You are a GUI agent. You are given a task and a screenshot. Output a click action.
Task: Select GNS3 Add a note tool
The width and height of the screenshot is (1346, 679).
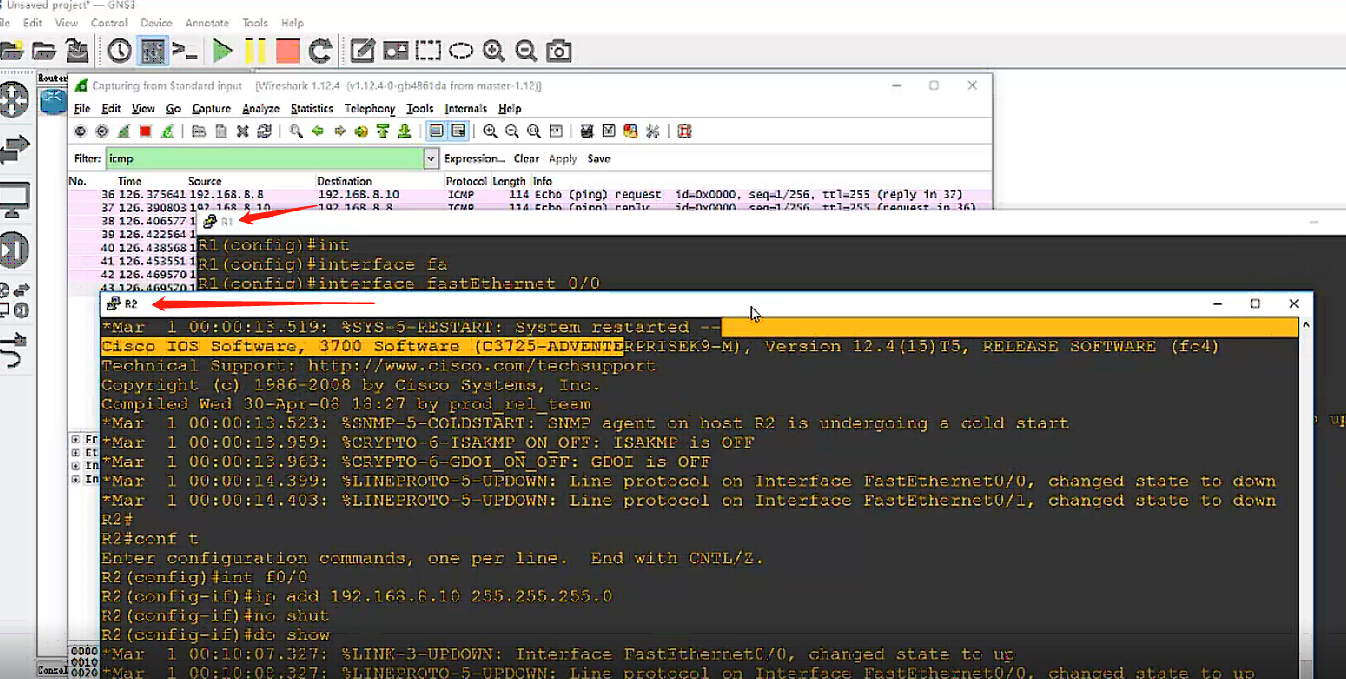[363, 50]
